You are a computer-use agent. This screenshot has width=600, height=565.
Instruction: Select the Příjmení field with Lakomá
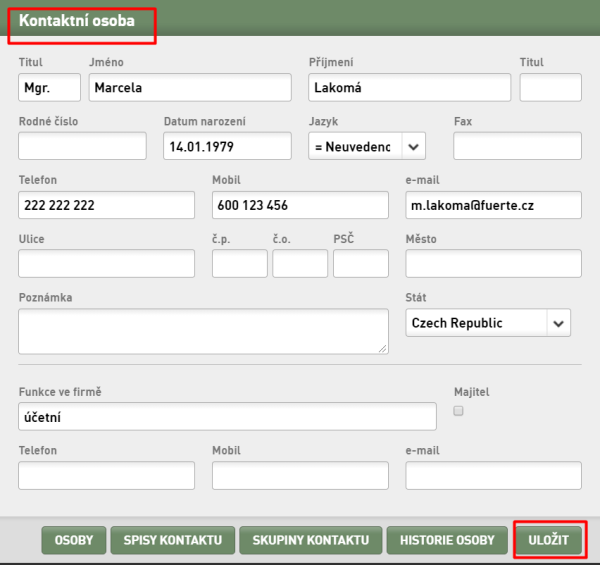coord(409,88)
